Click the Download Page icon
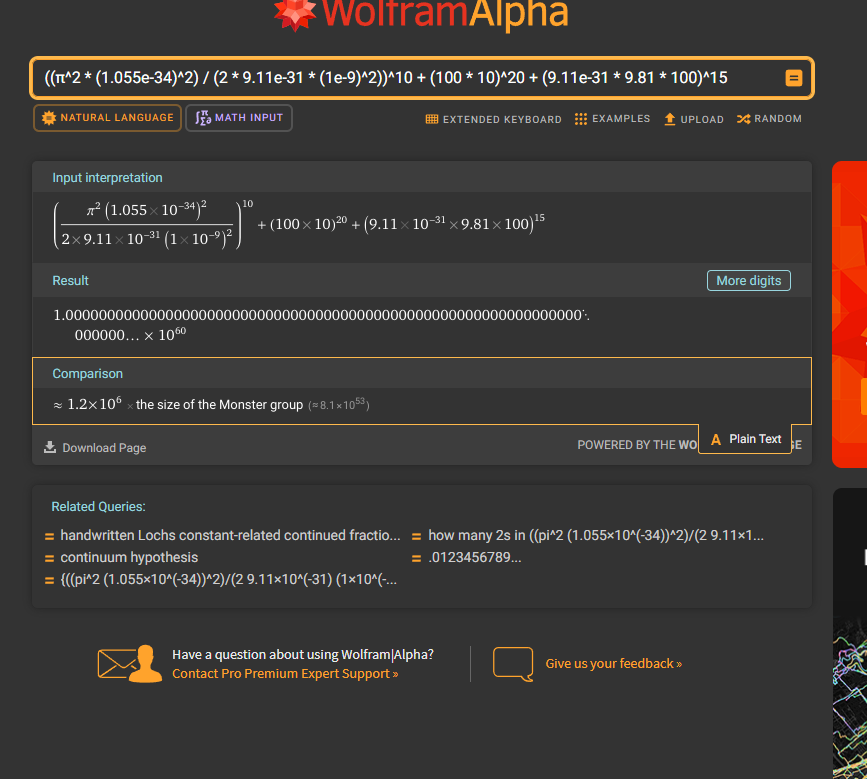 point(50,447)
